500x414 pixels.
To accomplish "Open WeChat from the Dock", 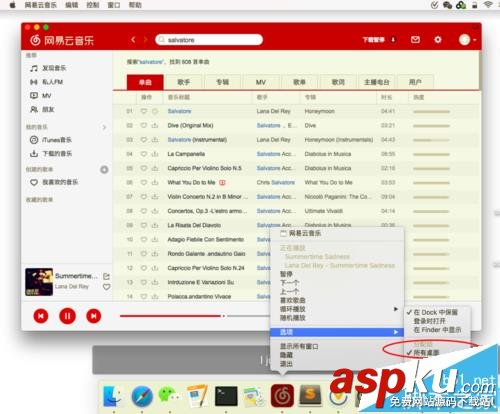I will tap(169, 396).
